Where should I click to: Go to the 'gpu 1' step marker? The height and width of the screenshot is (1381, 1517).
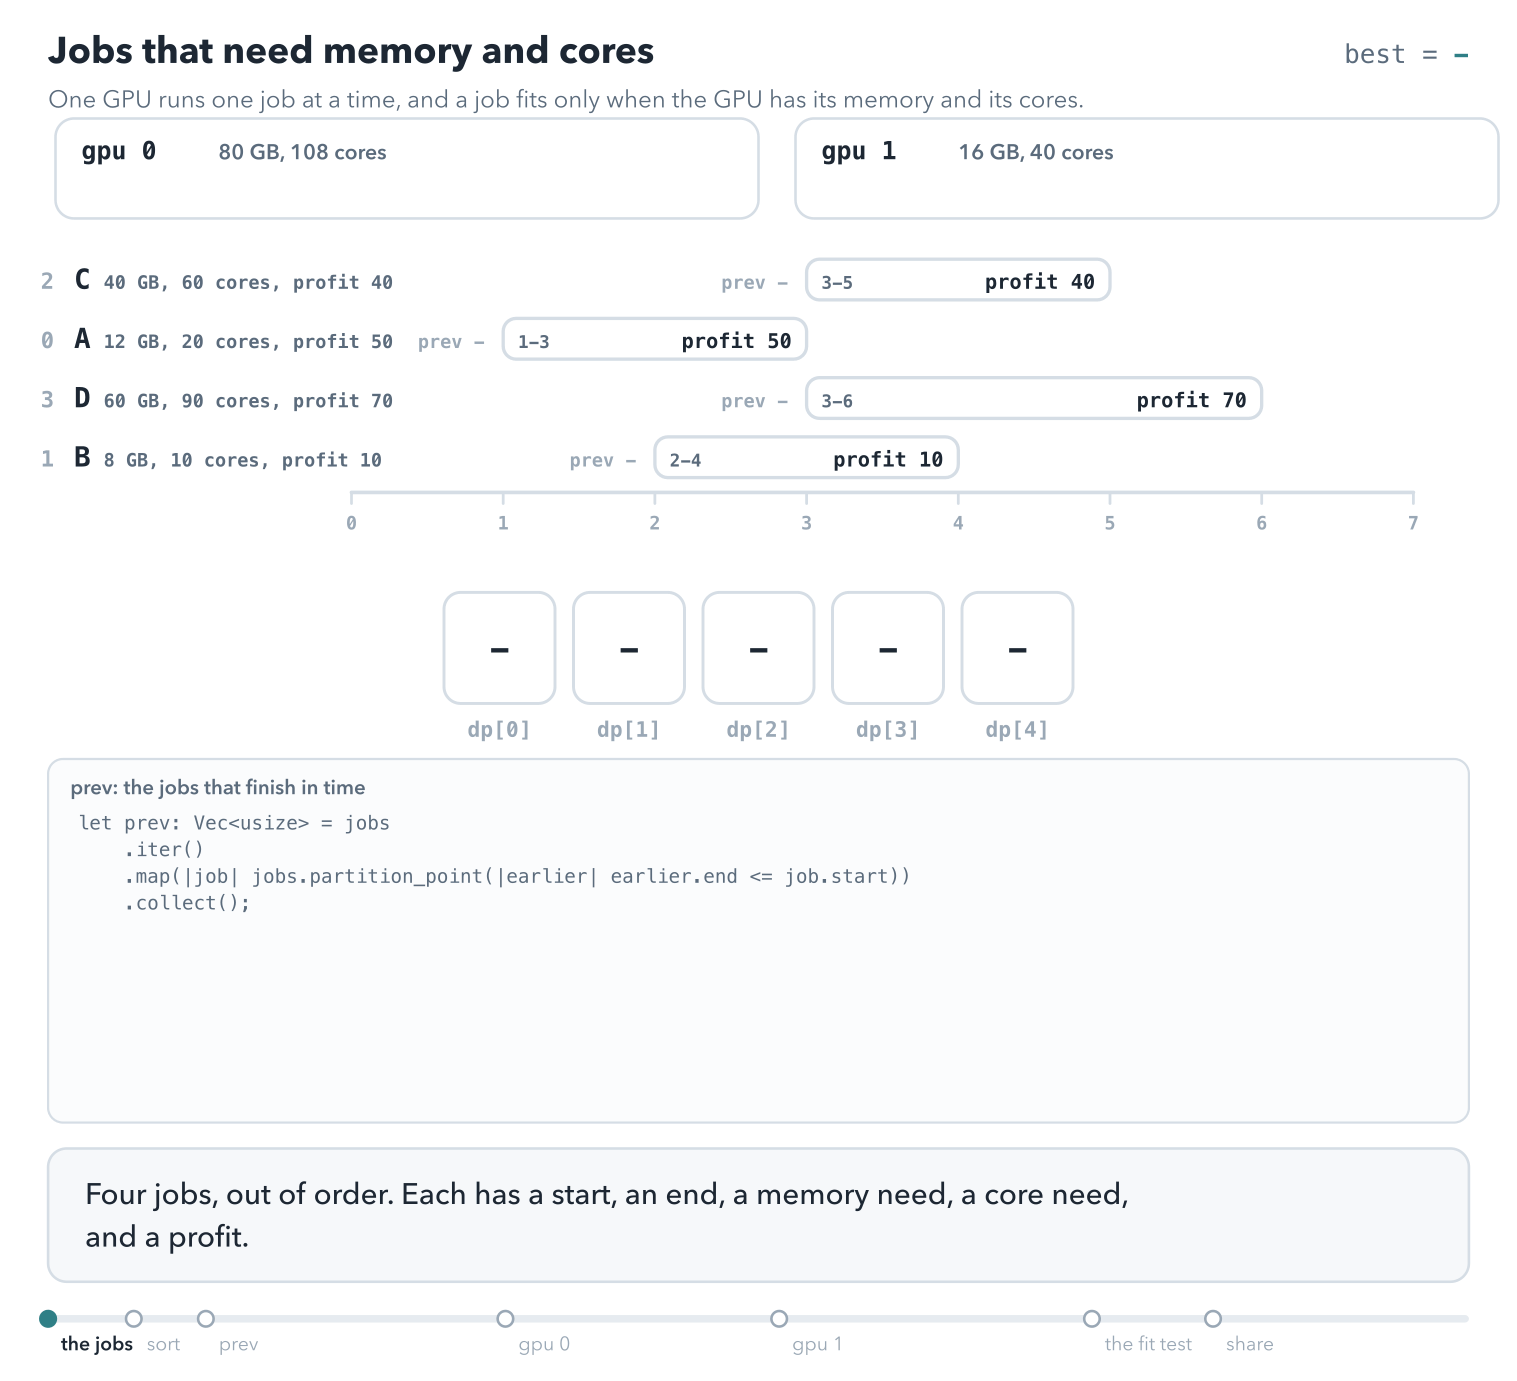(779, 1319)
